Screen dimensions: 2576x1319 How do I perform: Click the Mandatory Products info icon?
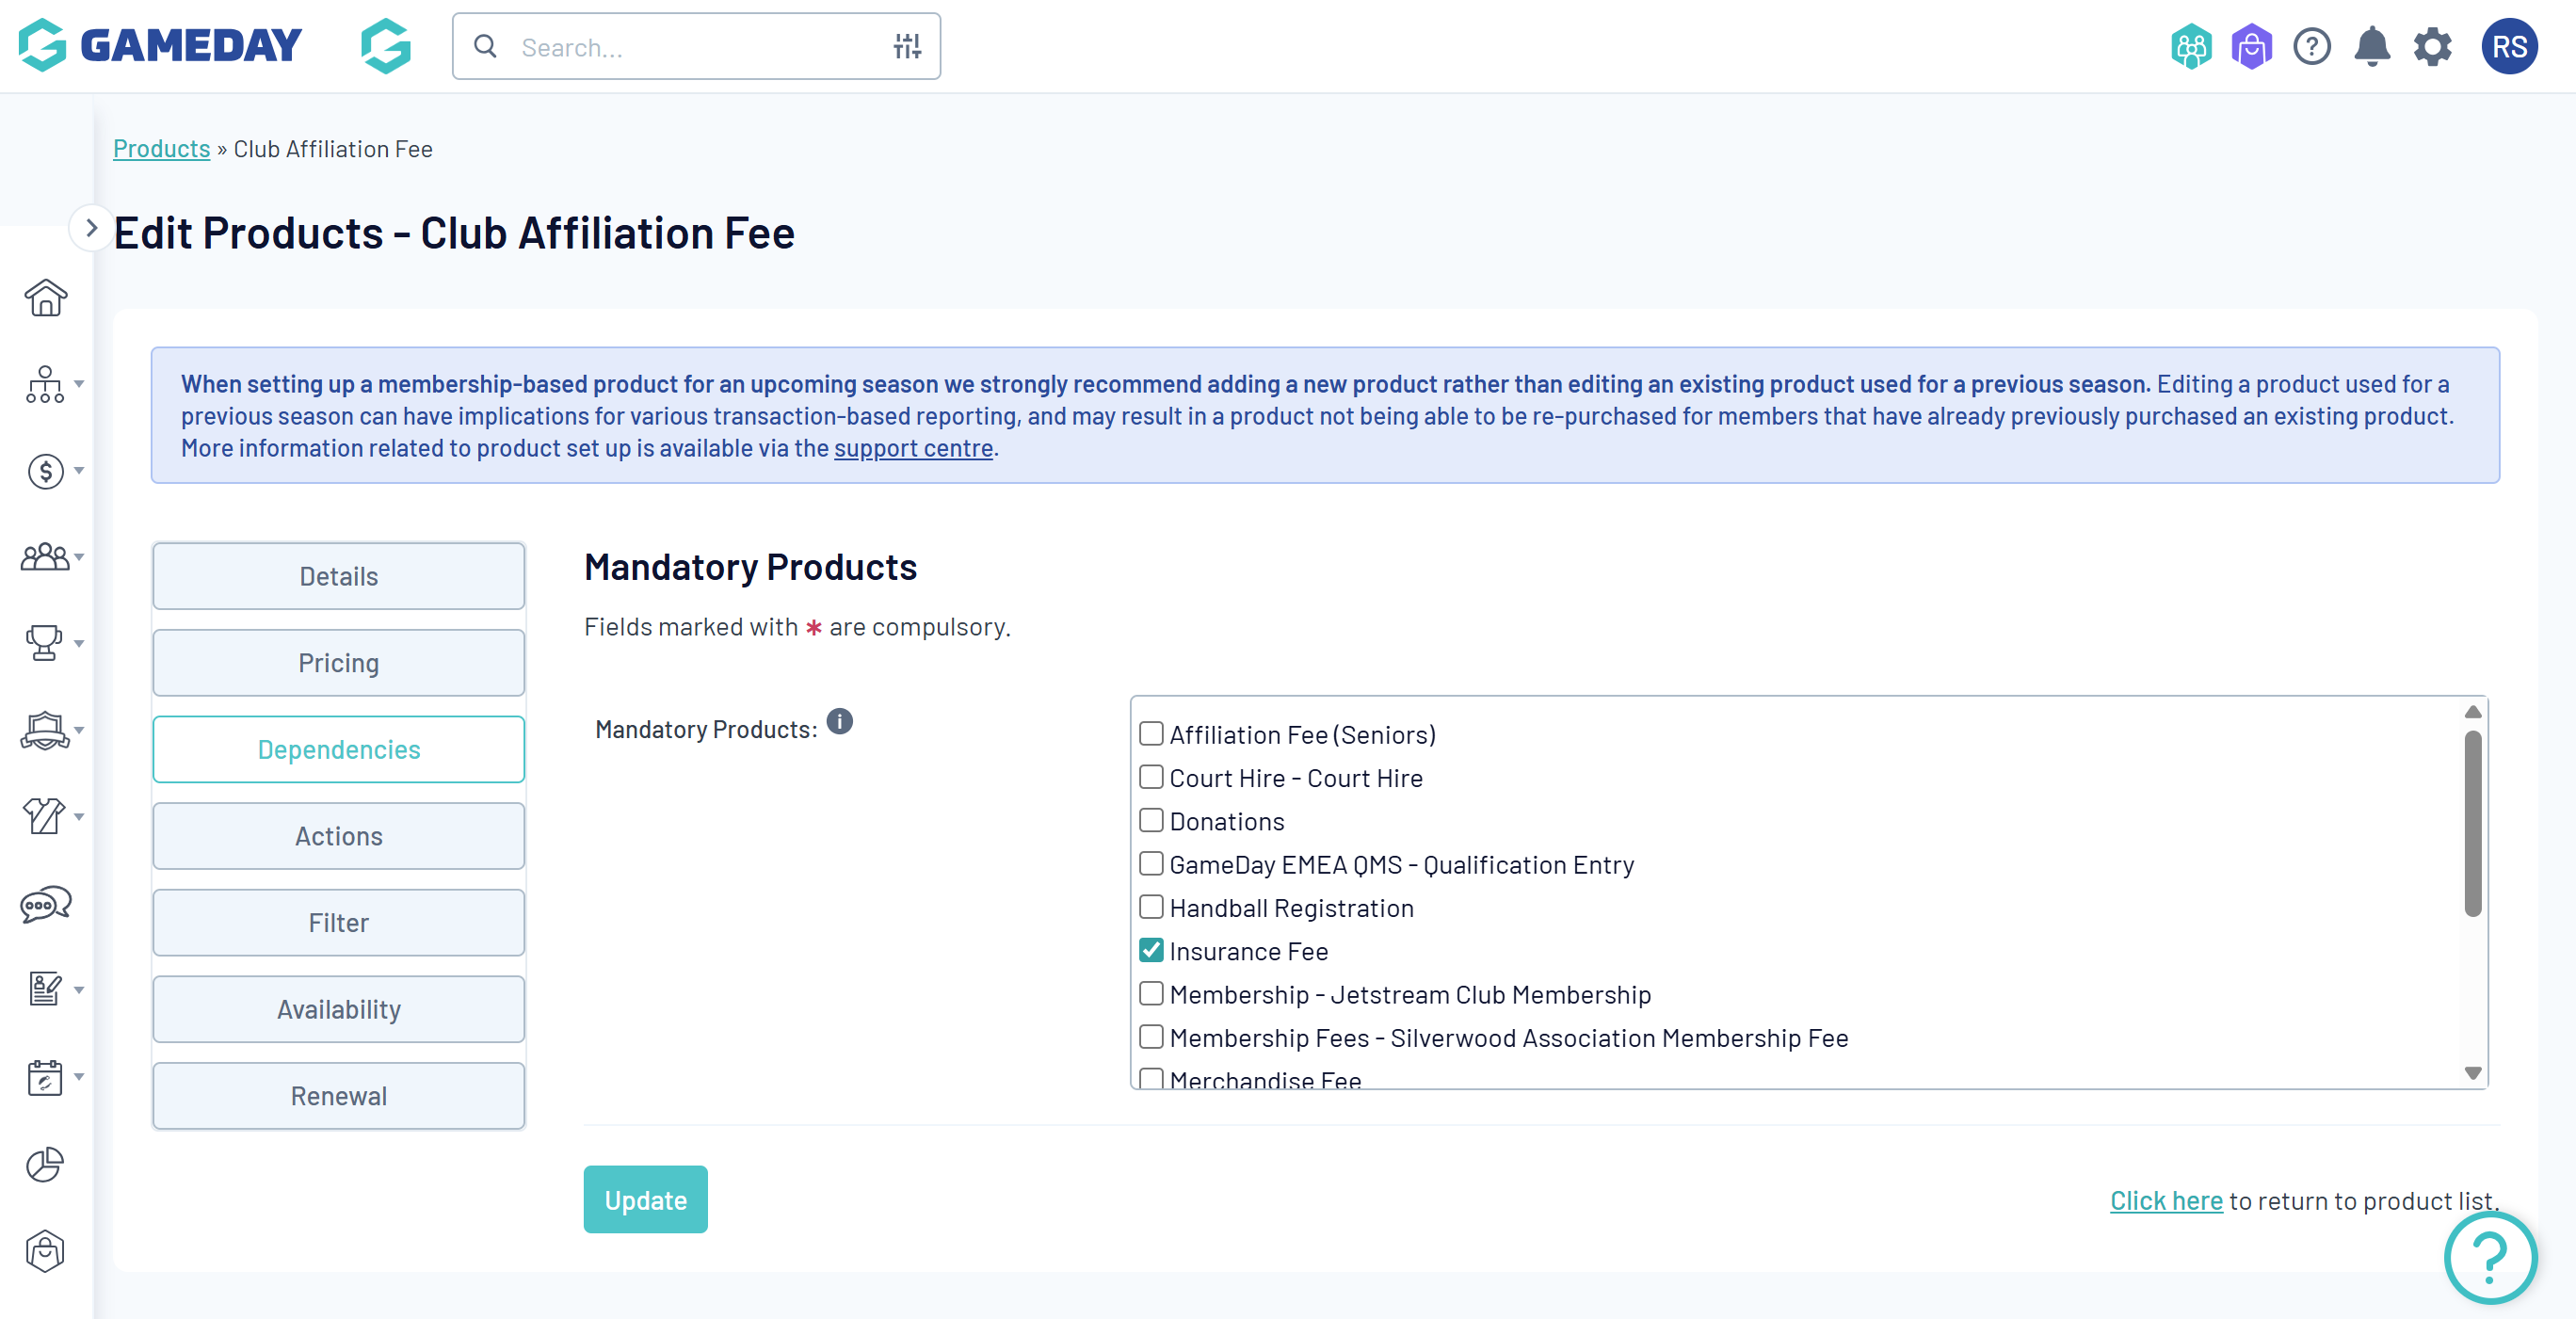coord(840,721)
